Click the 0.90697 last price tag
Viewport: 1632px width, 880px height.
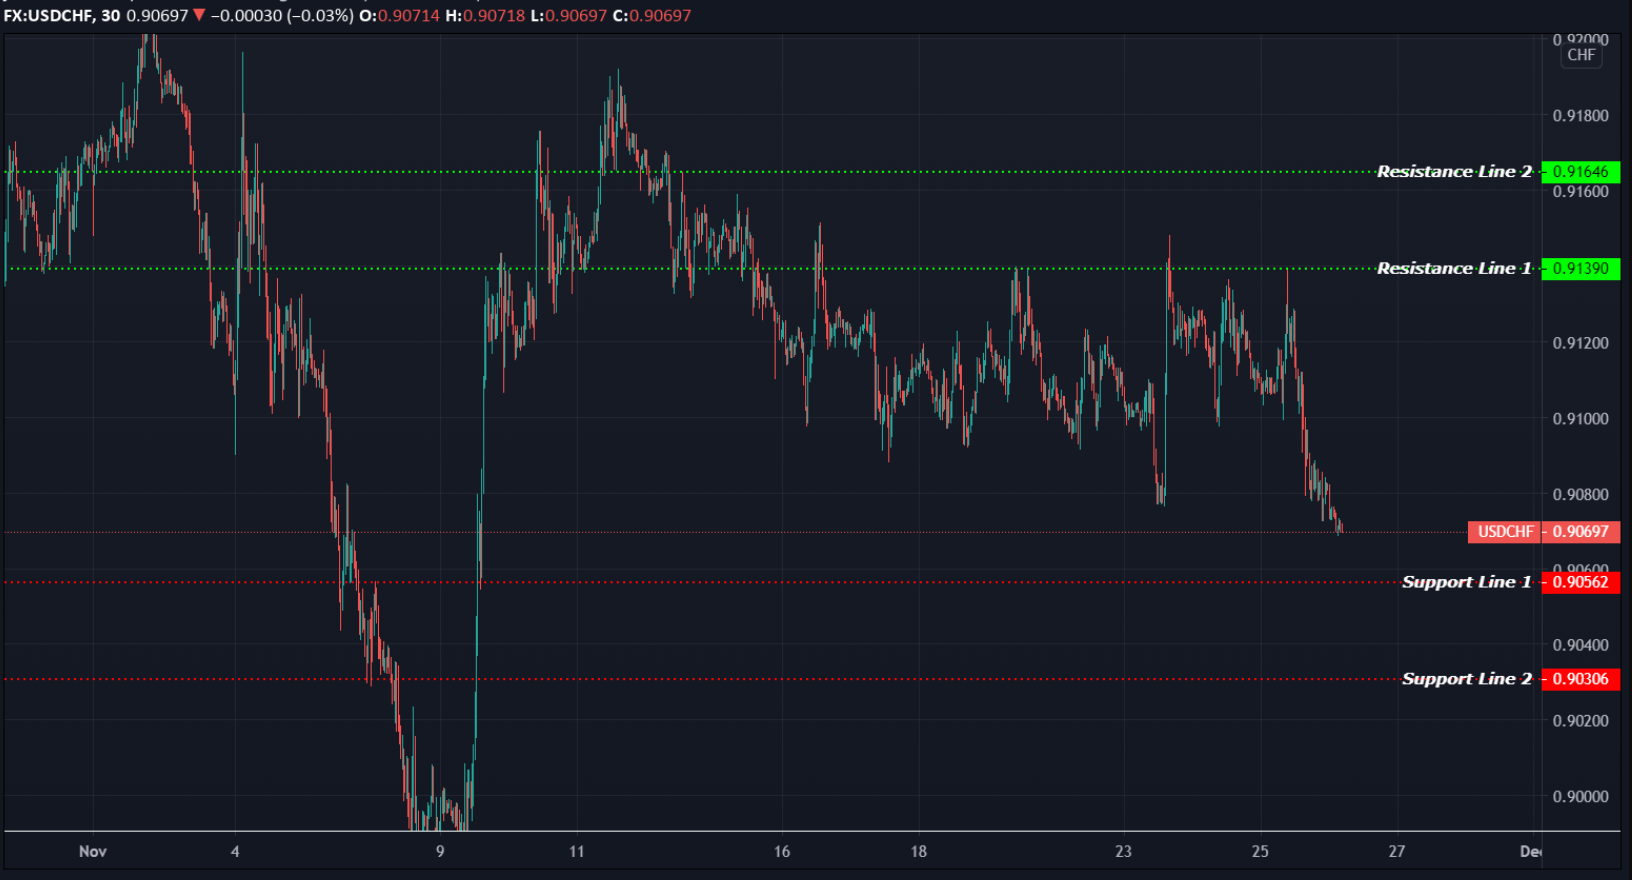click(x=1581, y=532)
